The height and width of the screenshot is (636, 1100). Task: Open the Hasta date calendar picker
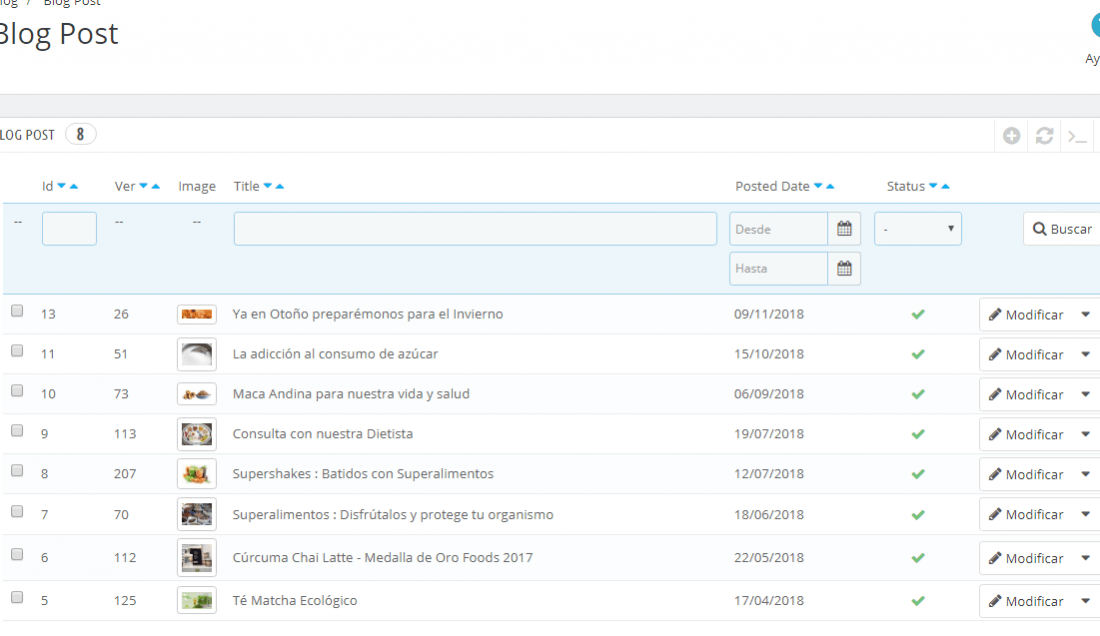(x=844, y=268)
